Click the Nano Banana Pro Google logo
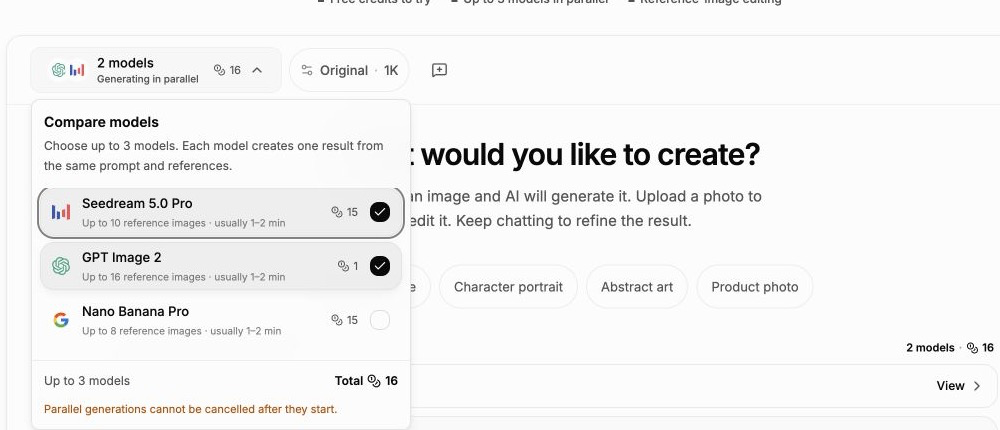Image resolution: width=1000 pixels, height=430 pixels. [x=61, y=320]
